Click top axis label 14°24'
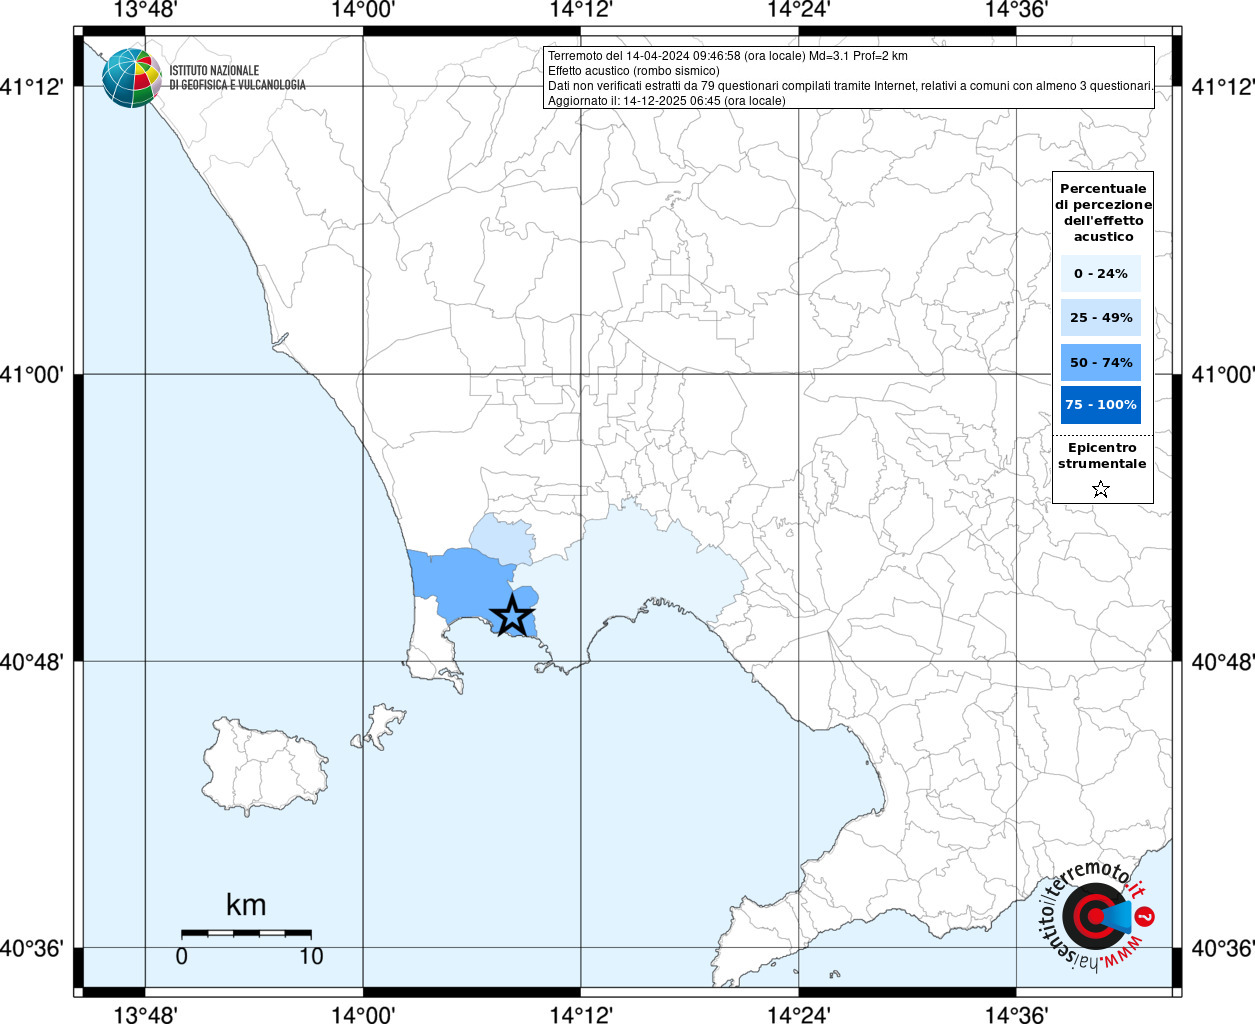Viewport: 1255px width, 1024px height. (x=799, y=10)
